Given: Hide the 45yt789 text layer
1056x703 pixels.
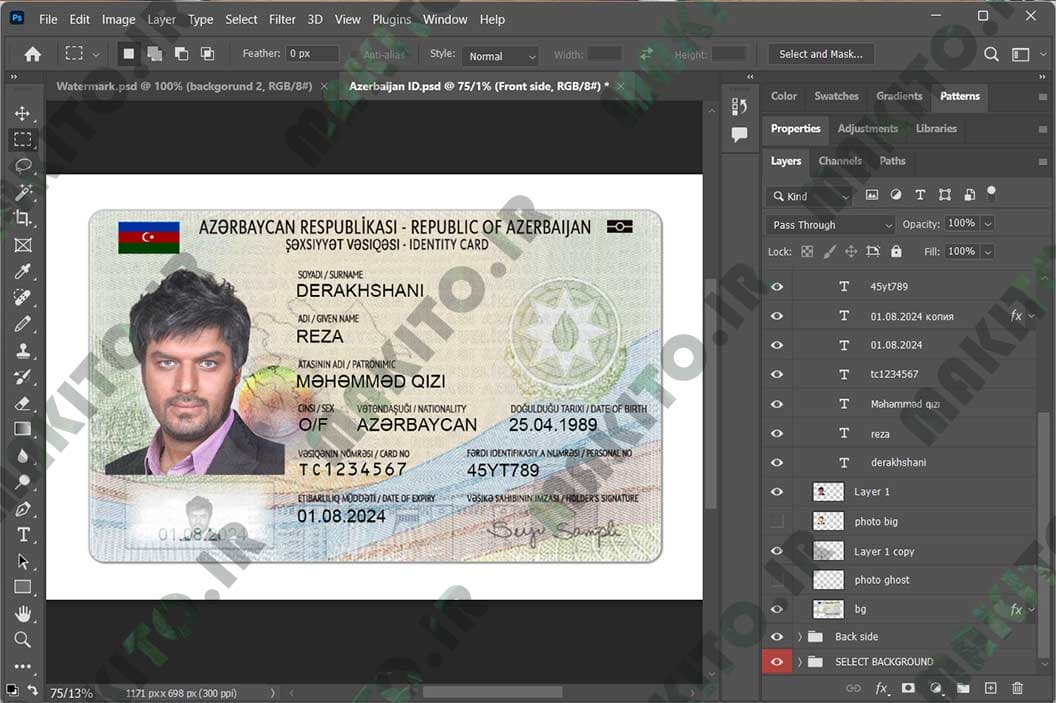Looking at the screenshot, I should [x=777, y=286].
